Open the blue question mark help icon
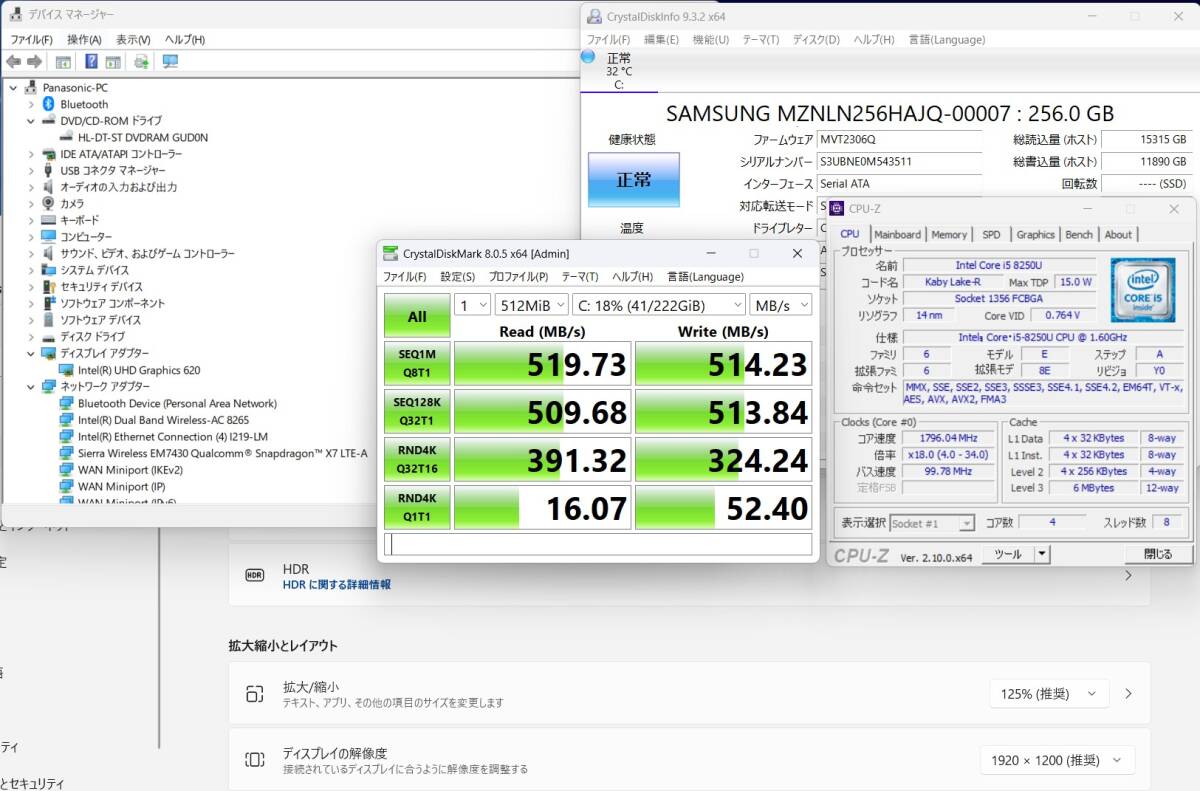Viewport: 1200px width, 791px height. click(x=91, y=62)
